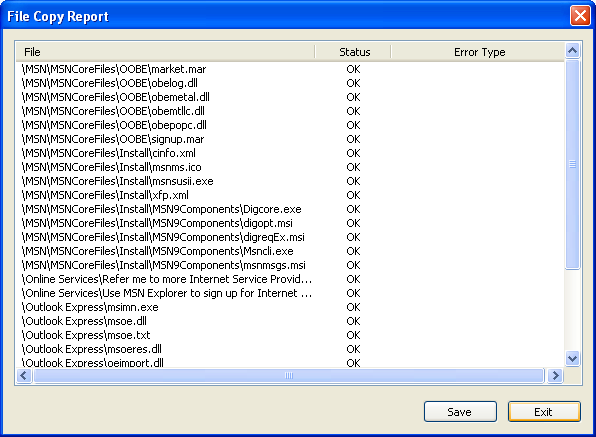Click the vertical scrollbar track below thumb

tap(572, 310)
